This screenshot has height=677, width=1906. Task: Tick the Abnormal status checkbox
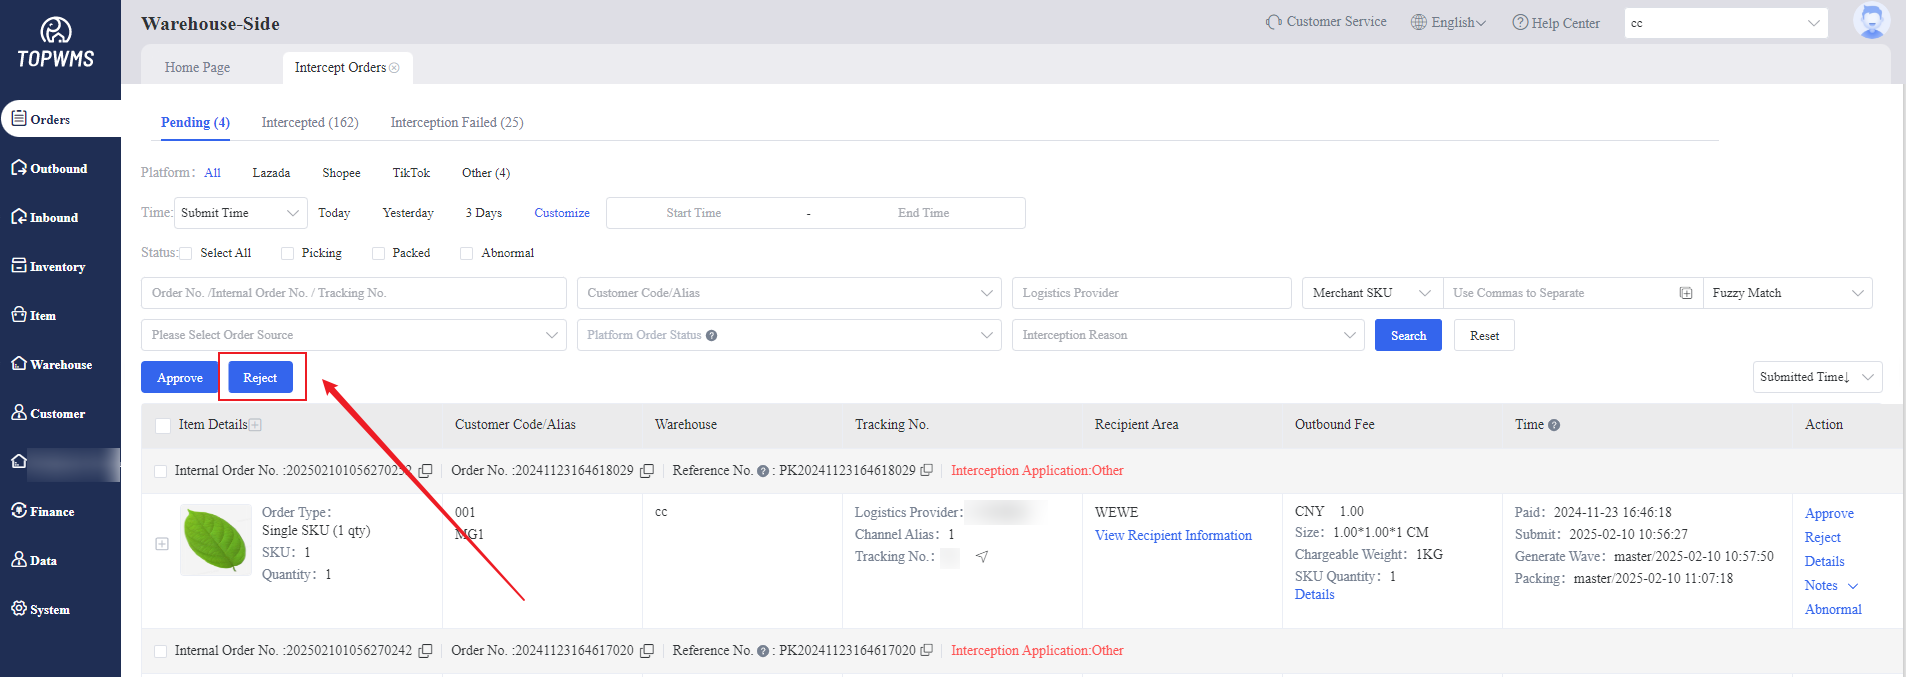467,254
